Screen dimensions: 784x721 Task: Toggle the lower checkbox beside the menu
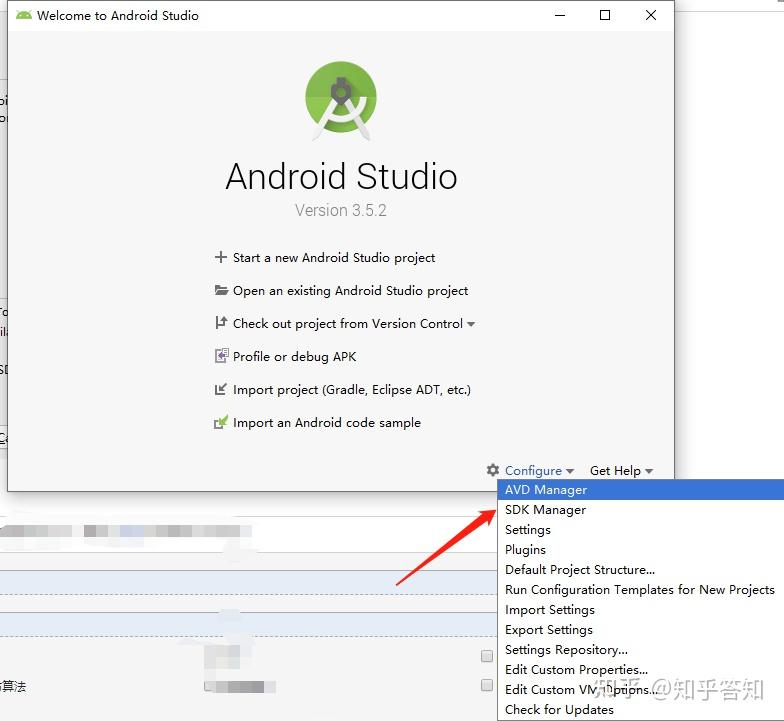[x=486, y=685]
